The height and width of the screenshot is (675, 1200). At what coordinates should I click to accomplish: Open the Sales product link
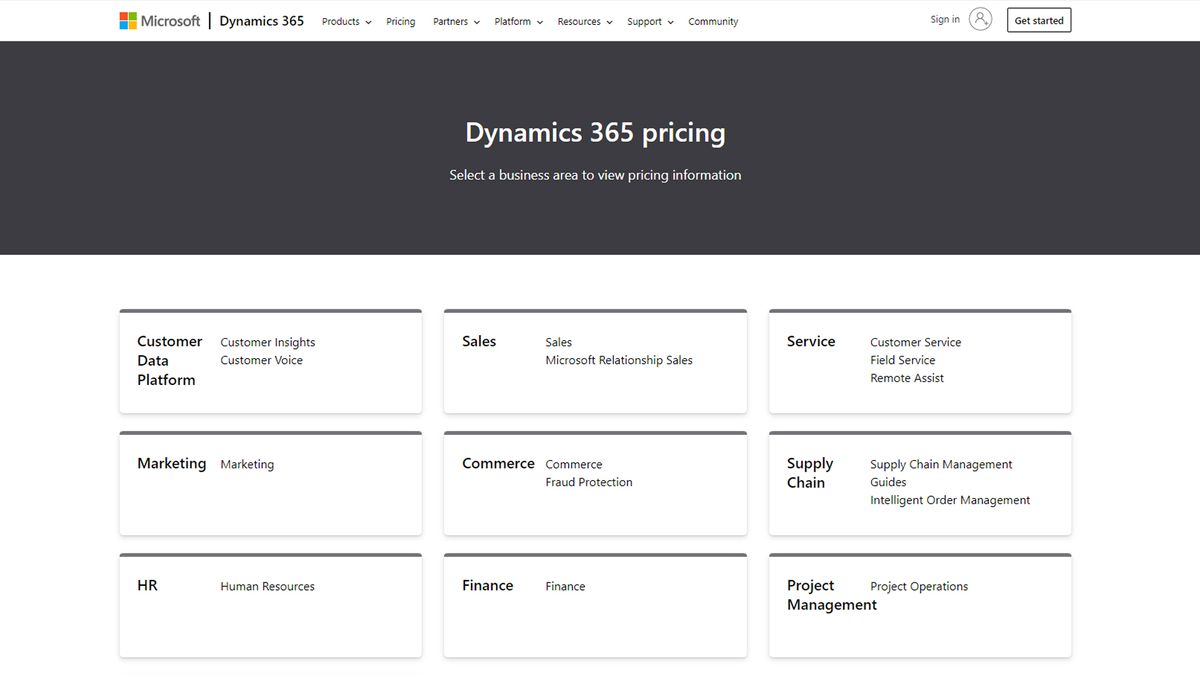pyautogui.click(x=559, y=342)
